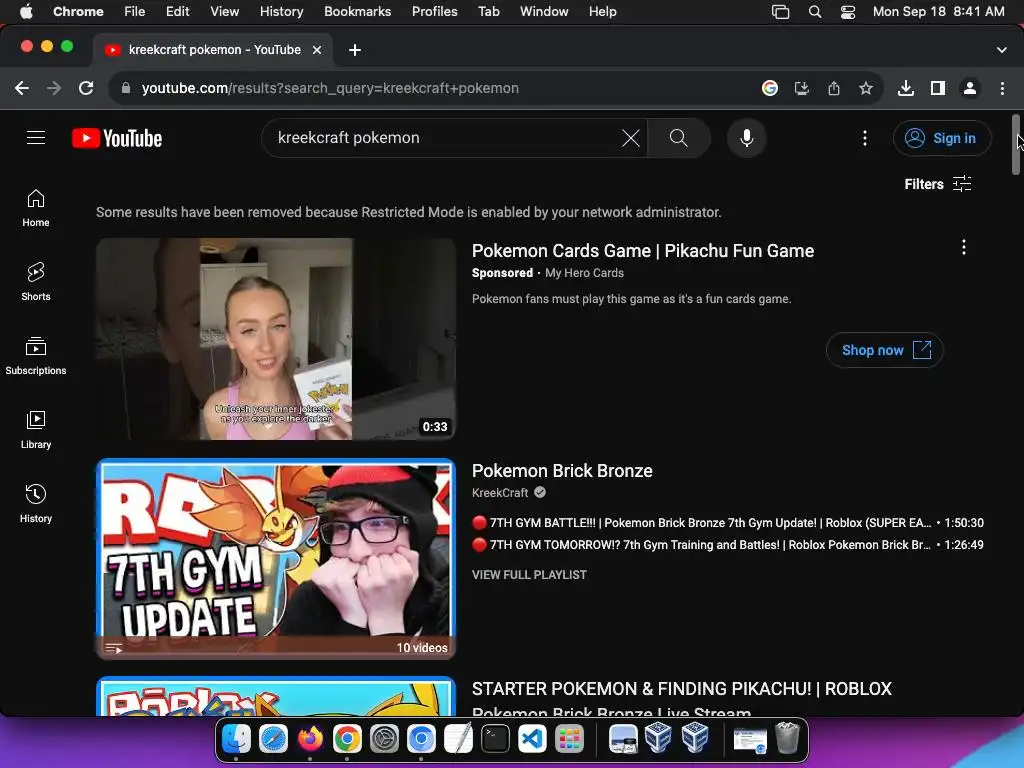Open the Bookmarks menu
This screenshot has height=768, width=1024.
point(357,12)
